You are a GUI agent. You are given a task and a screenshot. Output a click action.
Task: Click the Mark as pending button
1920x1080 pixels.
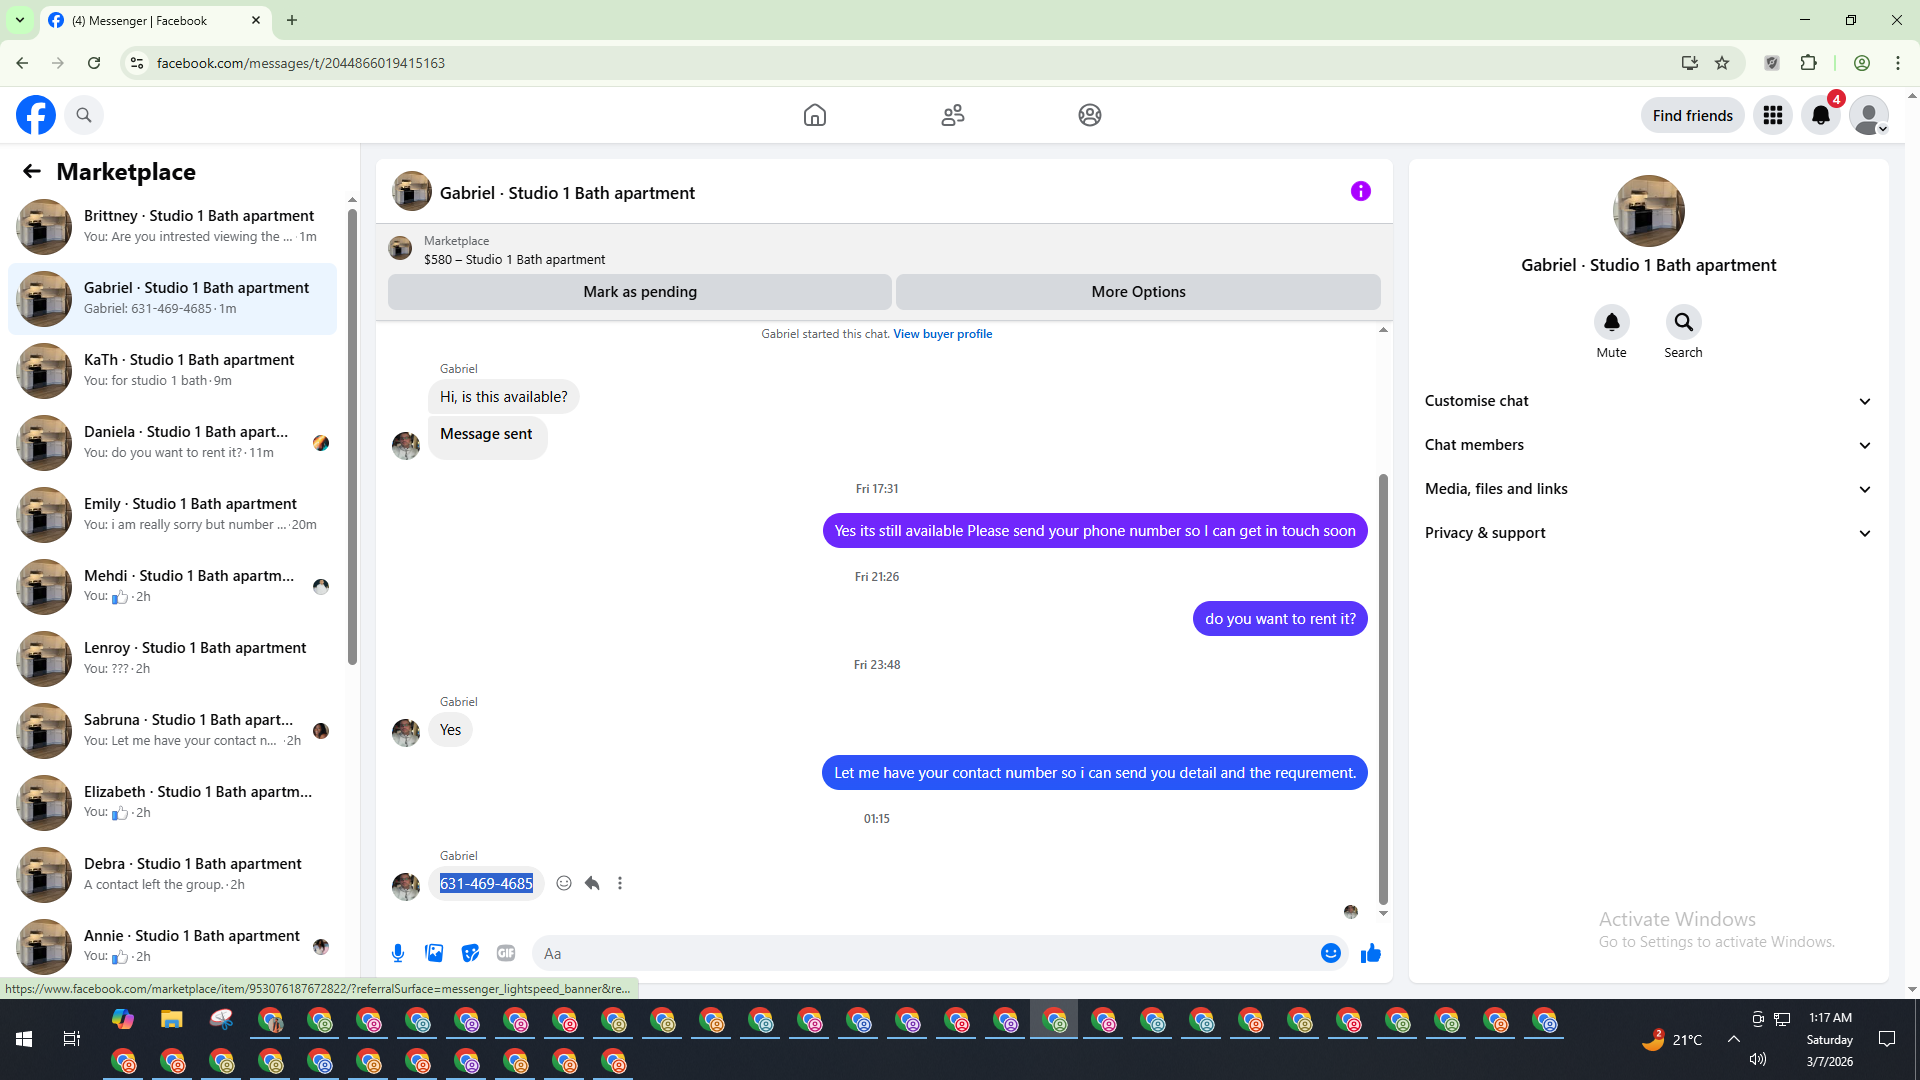(639, 292)
